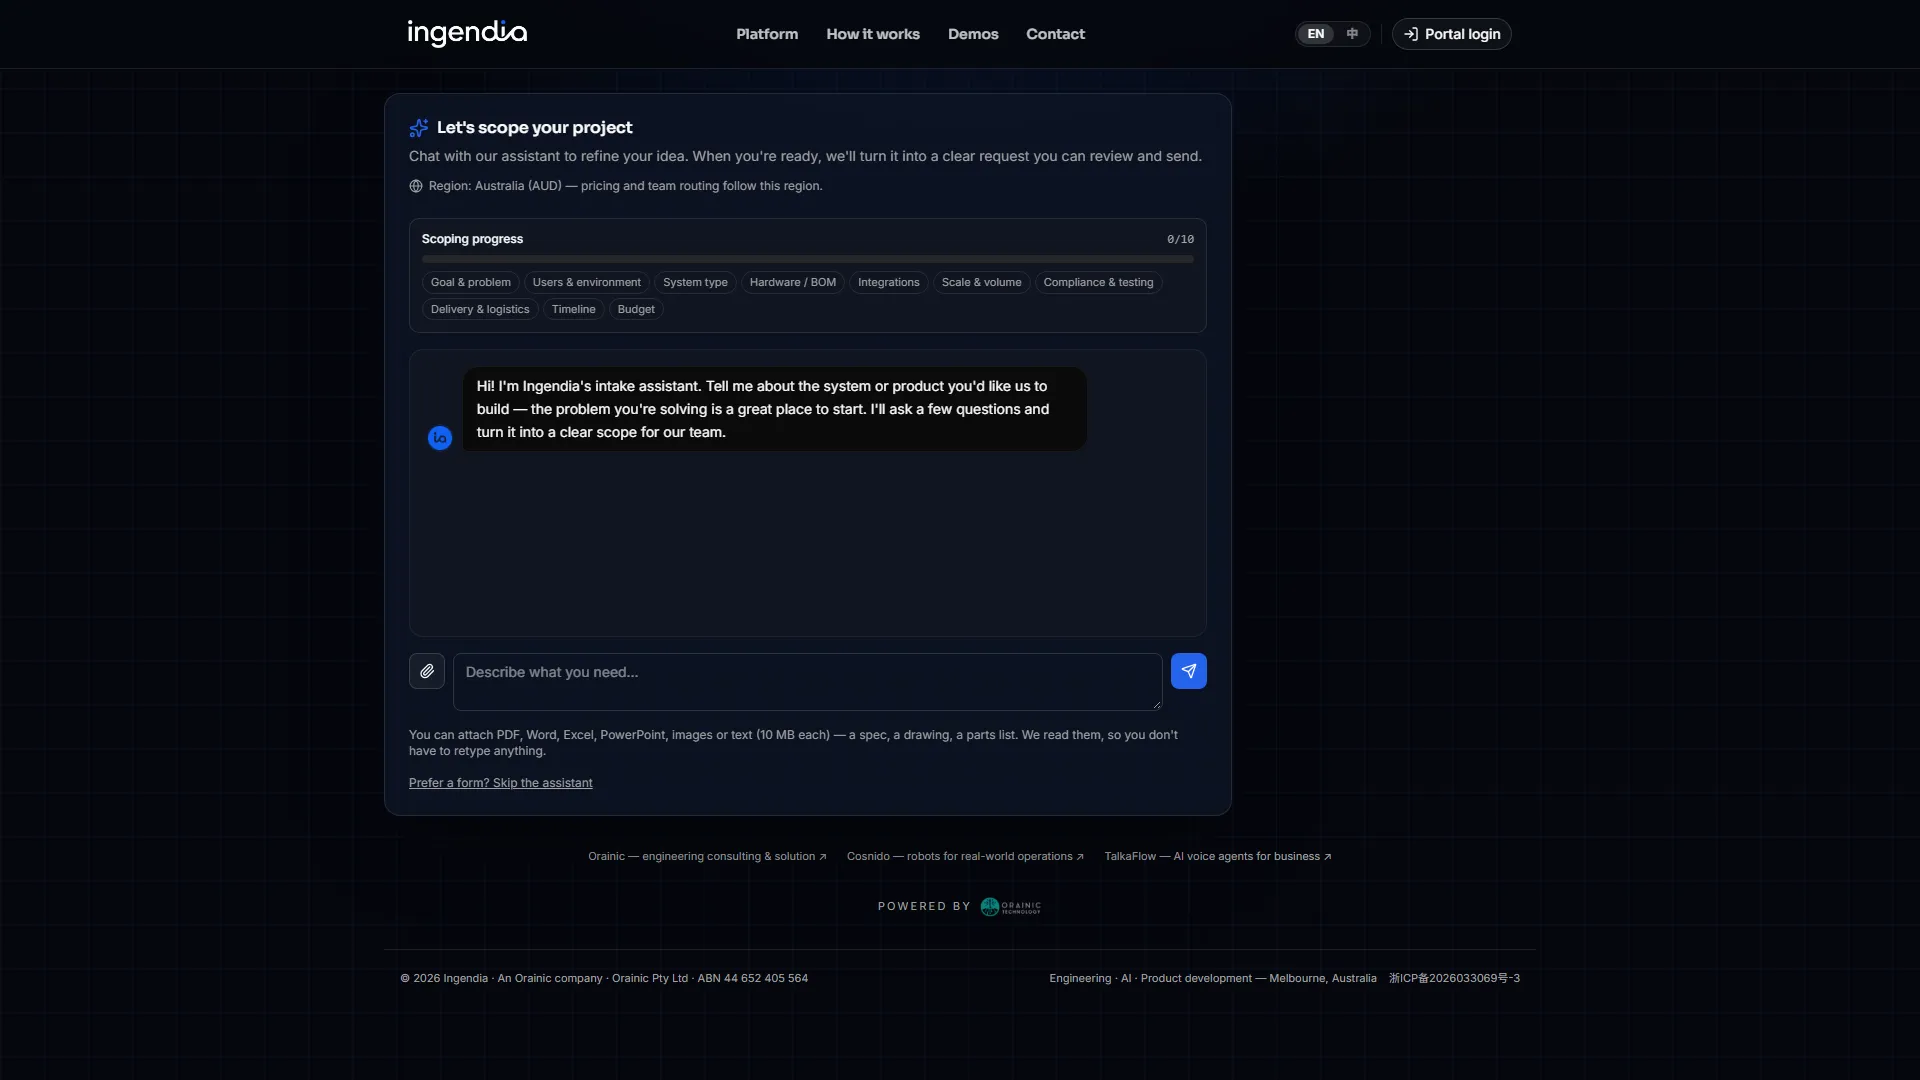Click the attachment file types hint text
Screen dimensions: 1920x1080
pyautogui.click(x=793, y=743)
